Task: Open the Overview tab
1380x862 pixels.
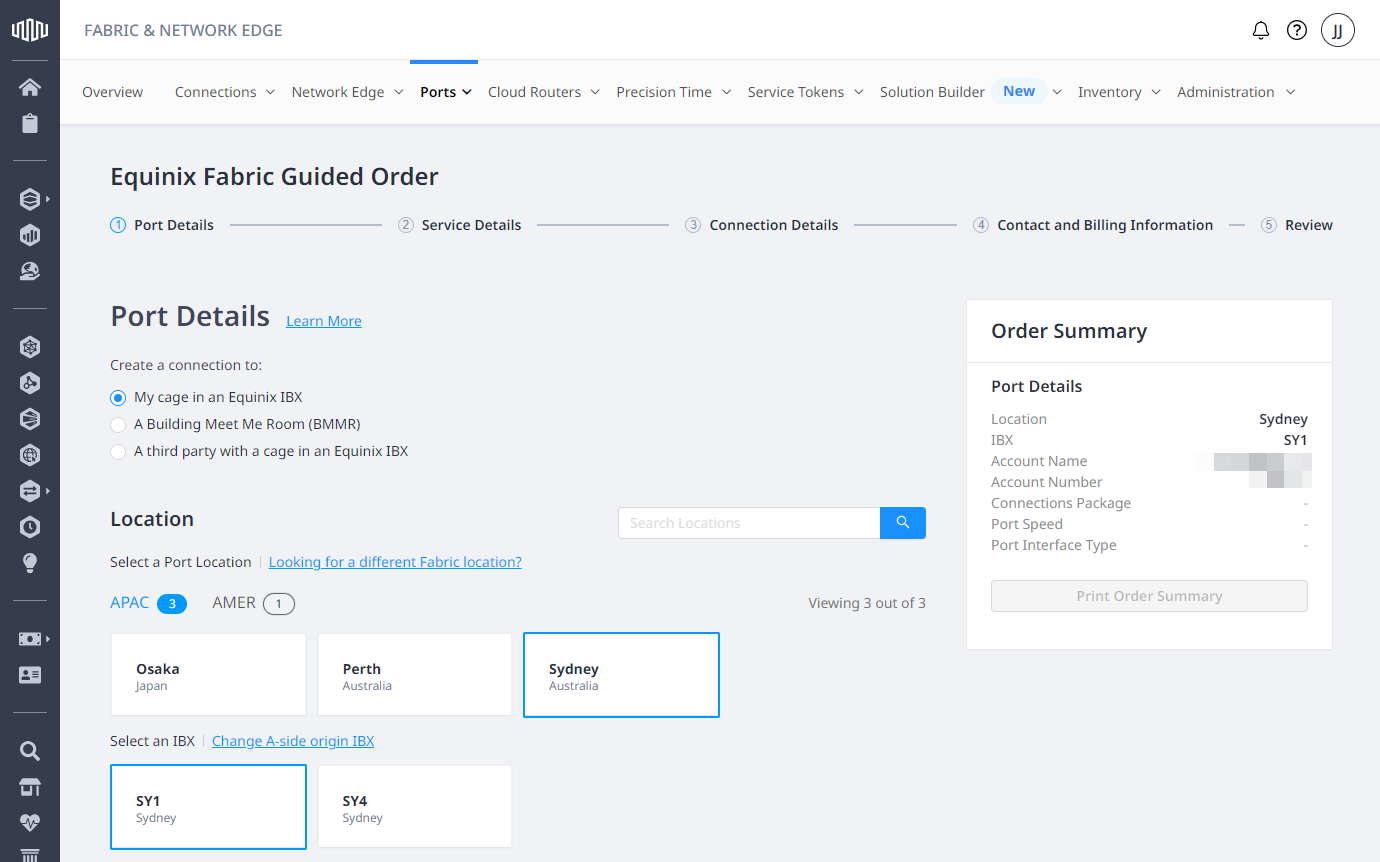Action: click(112, 92)
